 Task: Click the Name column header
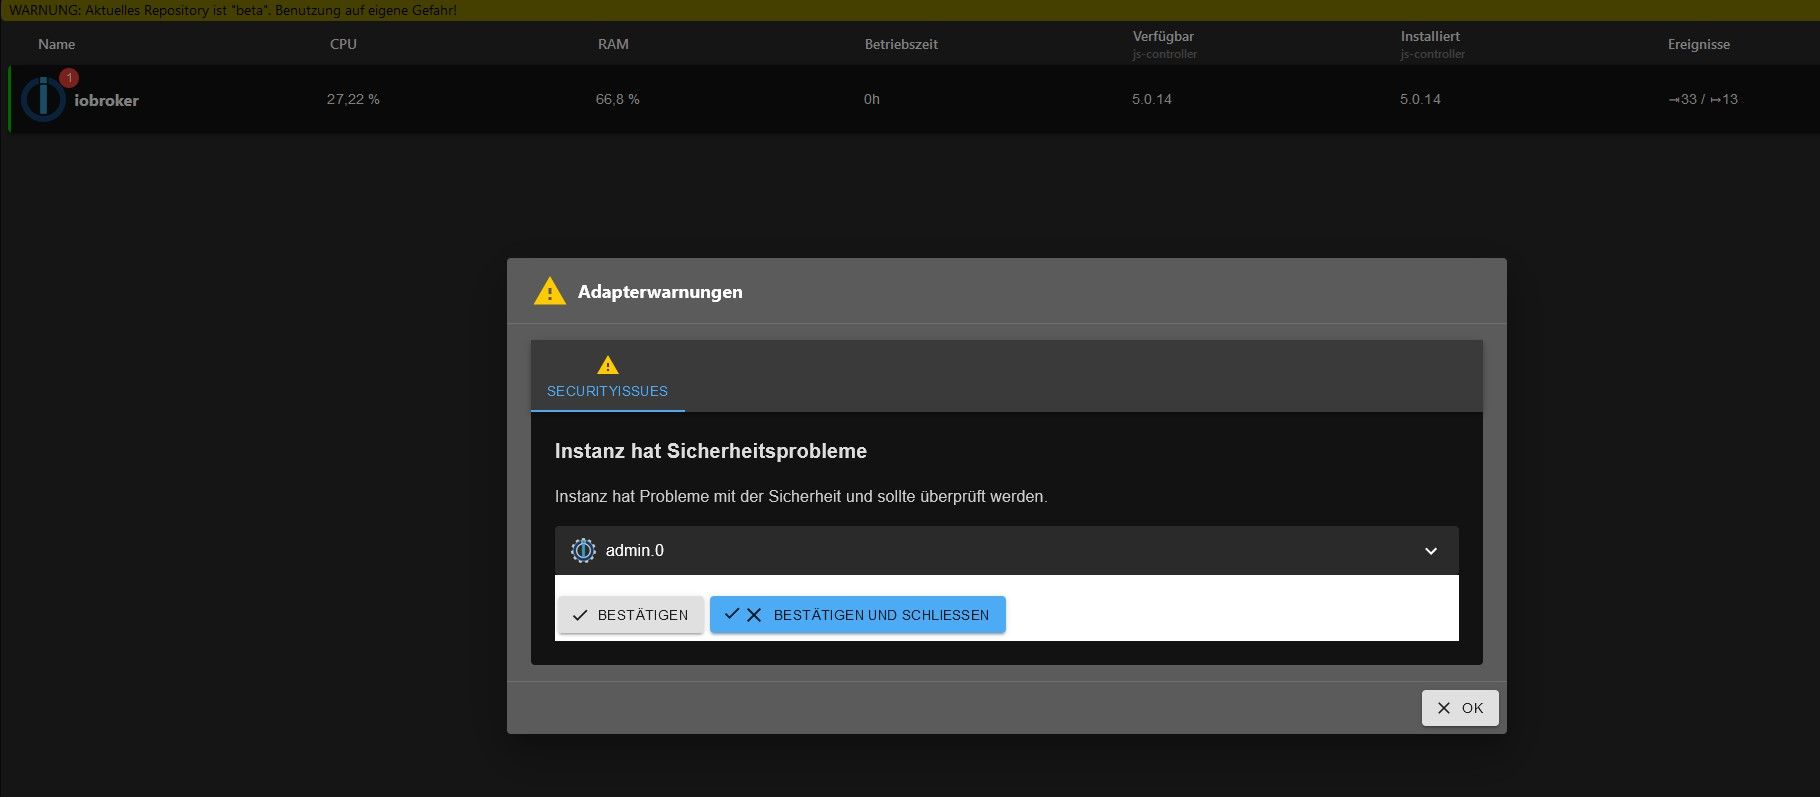pyautogui.click(x=57, y=44)
